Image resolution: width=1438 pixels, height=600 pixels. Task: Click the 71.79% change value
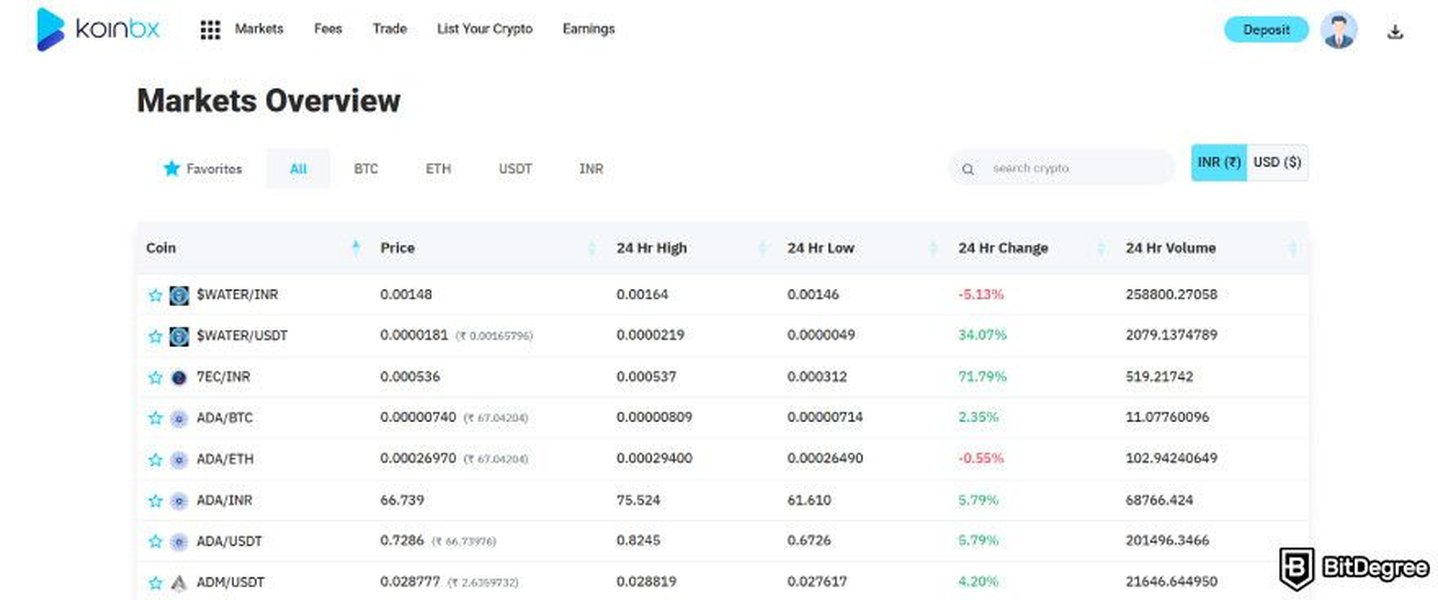coord(982,377)
